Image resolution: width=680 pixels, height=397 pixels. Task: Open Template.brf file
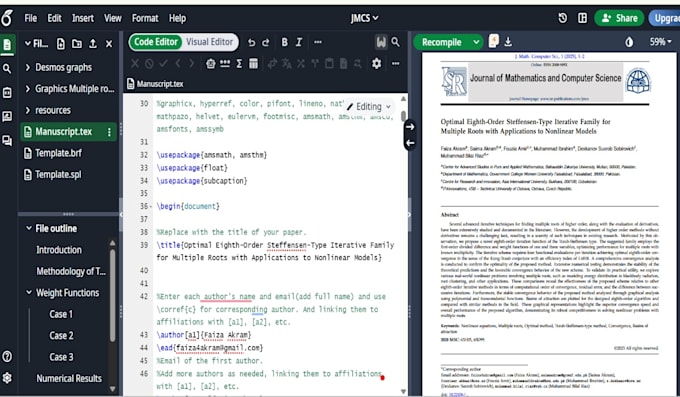(59, 153)
